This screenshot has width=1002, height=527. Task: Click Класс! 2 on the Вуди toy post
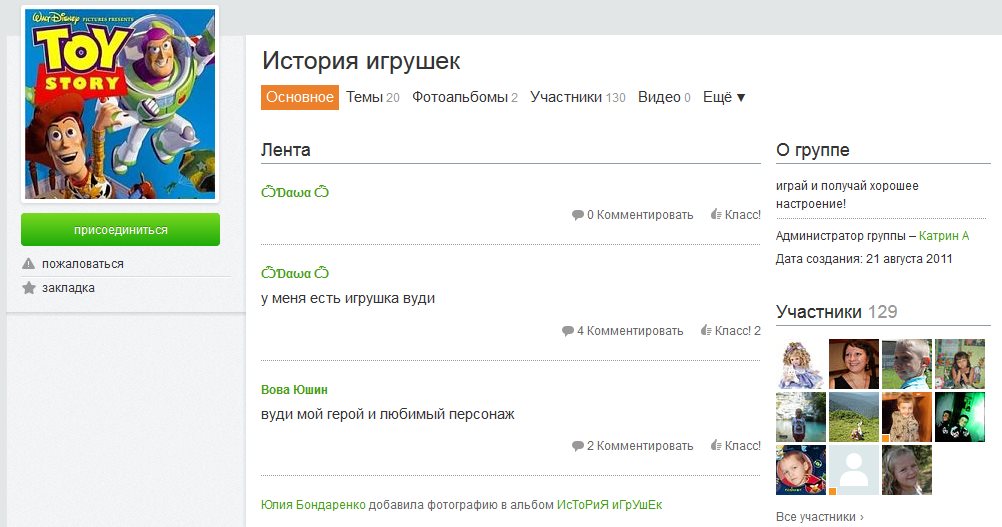point(737,331)
